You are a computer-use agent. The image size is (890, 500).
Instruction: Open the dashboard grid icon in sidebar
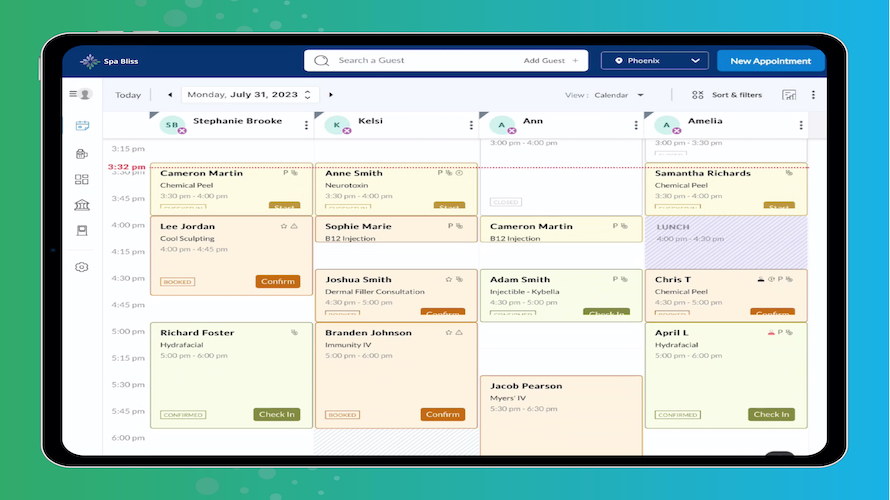click(82, 179)
